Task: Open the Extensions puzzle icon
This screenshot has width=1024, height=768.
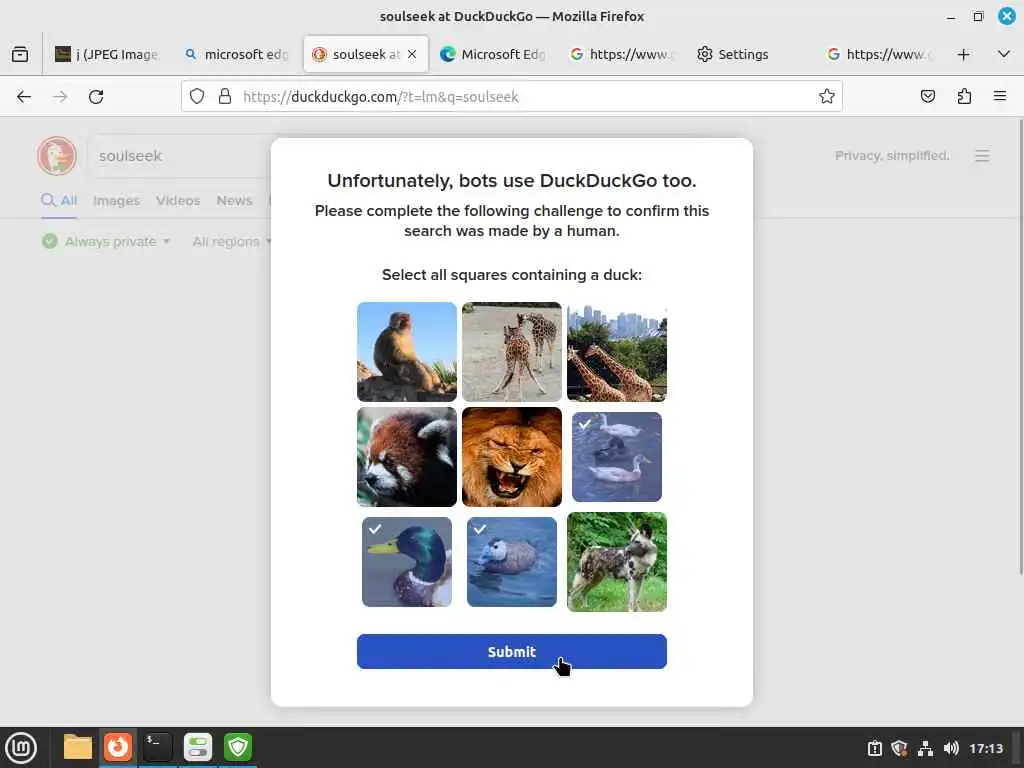Action: coord(964,97)
